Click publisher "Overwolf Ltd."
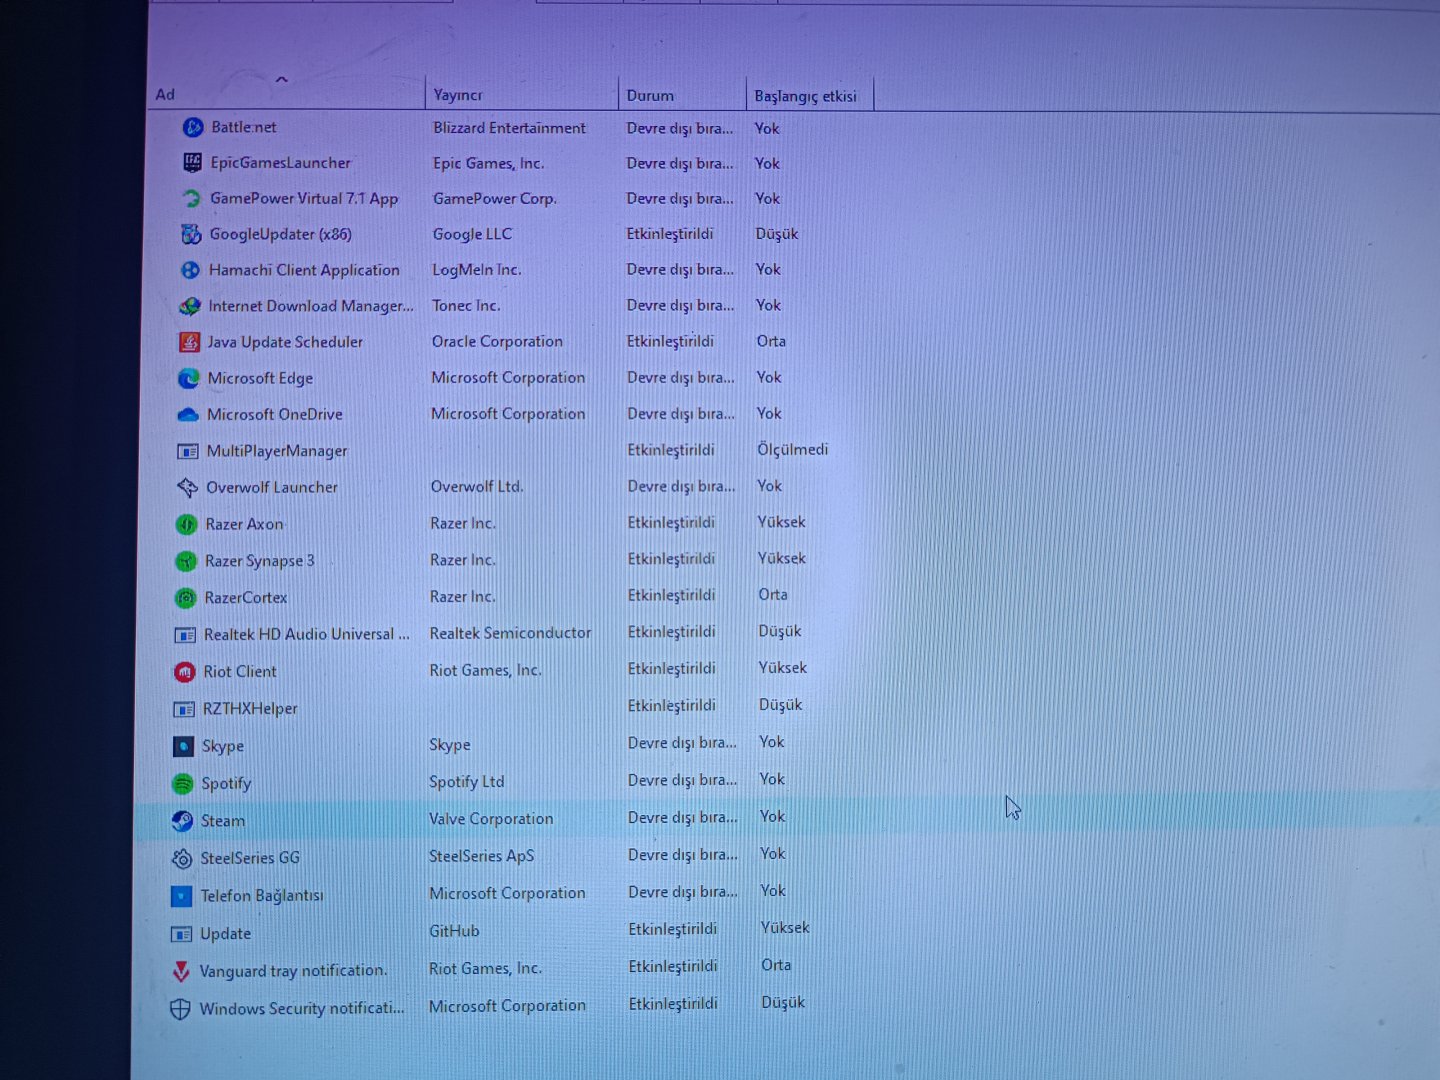1440x1080 pixels. click(477, 487)
